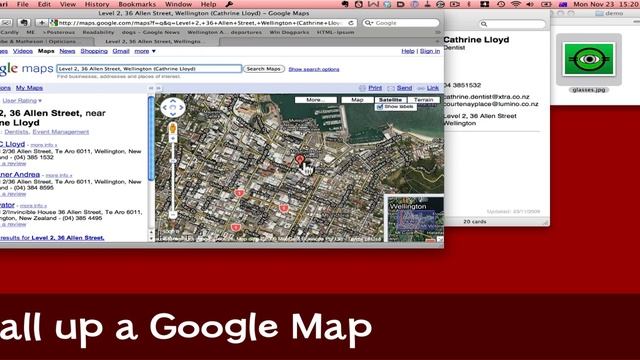The height and width of the screenshot is (360, 640).
Task: Click the Sign in link
Action: tap(430, 51)
